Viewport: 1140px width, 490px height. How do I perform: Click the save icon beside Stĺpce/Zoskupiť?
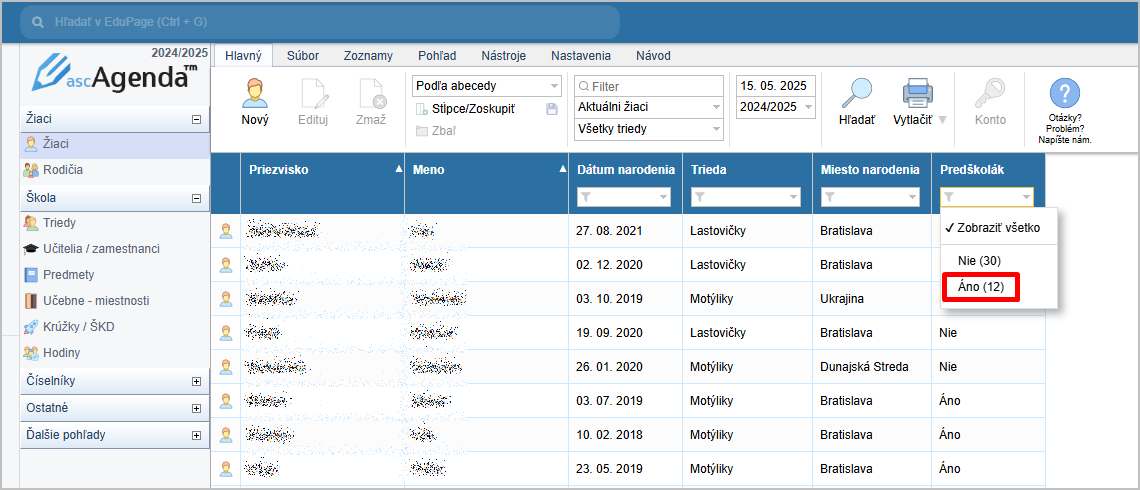pos(551,109)
